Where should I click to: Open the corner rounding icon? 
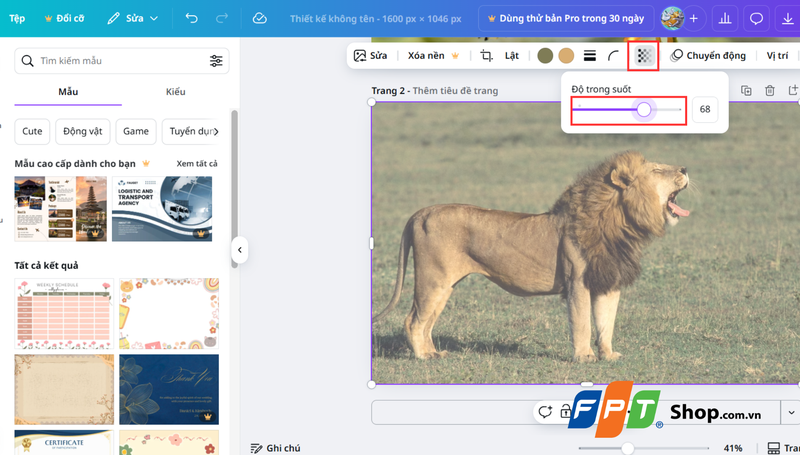click(x=614, y=56)
